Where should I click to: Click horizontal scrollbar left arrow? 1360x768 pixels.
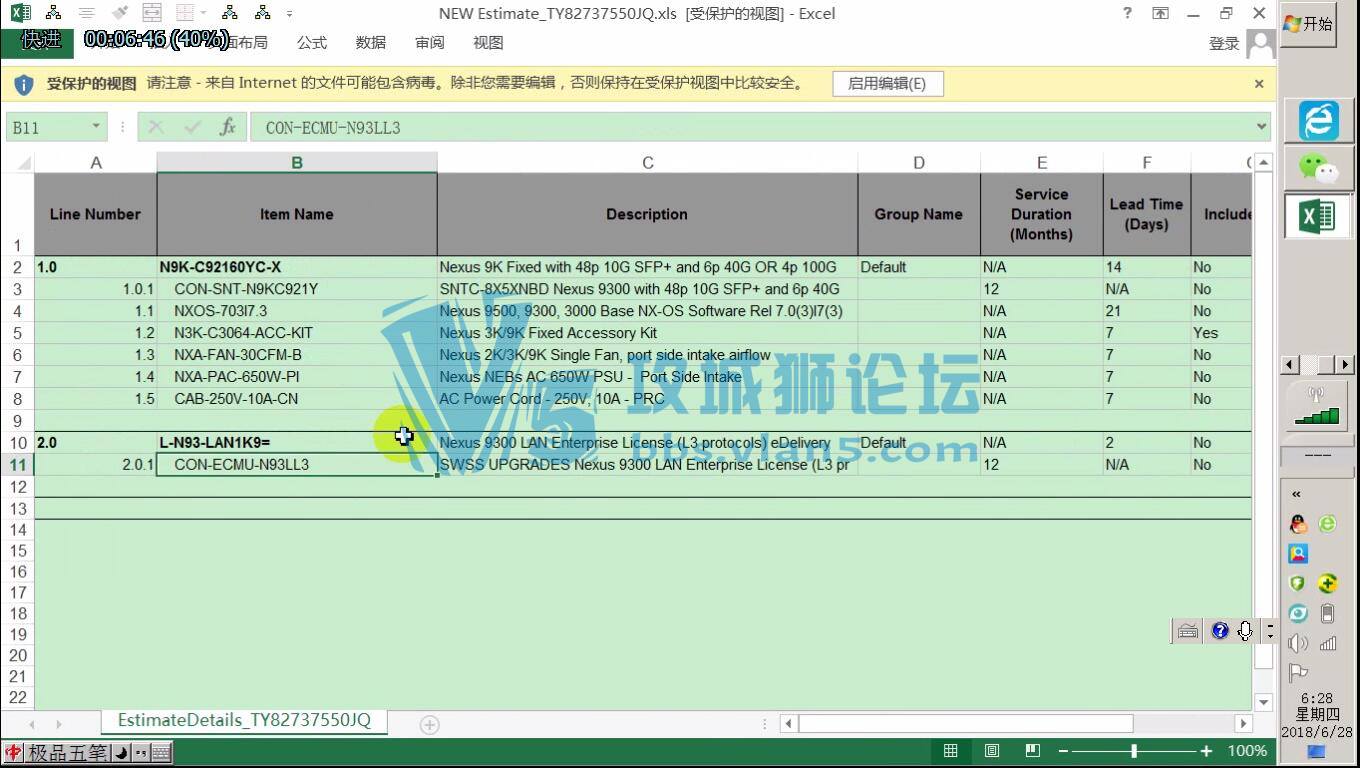tap(789, 724)
